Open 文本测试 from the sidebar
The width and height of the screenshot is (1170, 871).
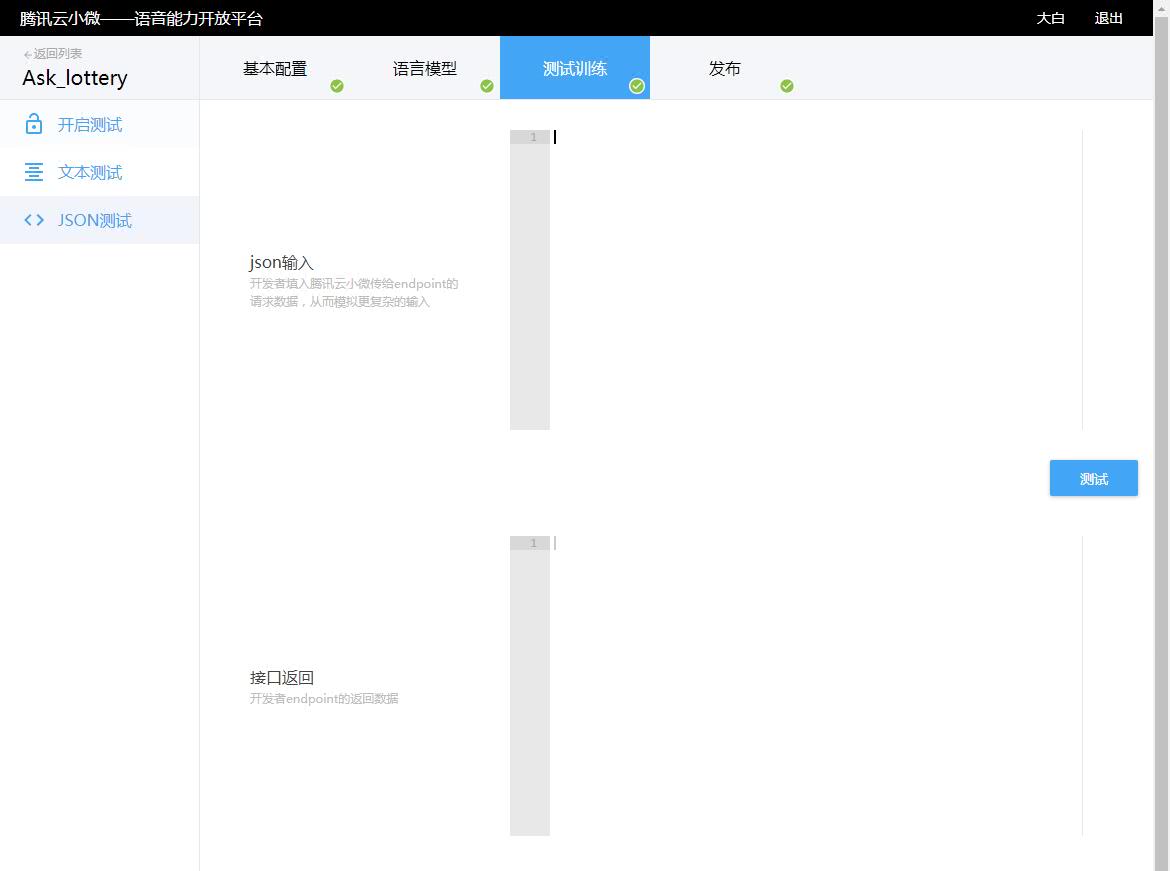click(x=90, y=173)
